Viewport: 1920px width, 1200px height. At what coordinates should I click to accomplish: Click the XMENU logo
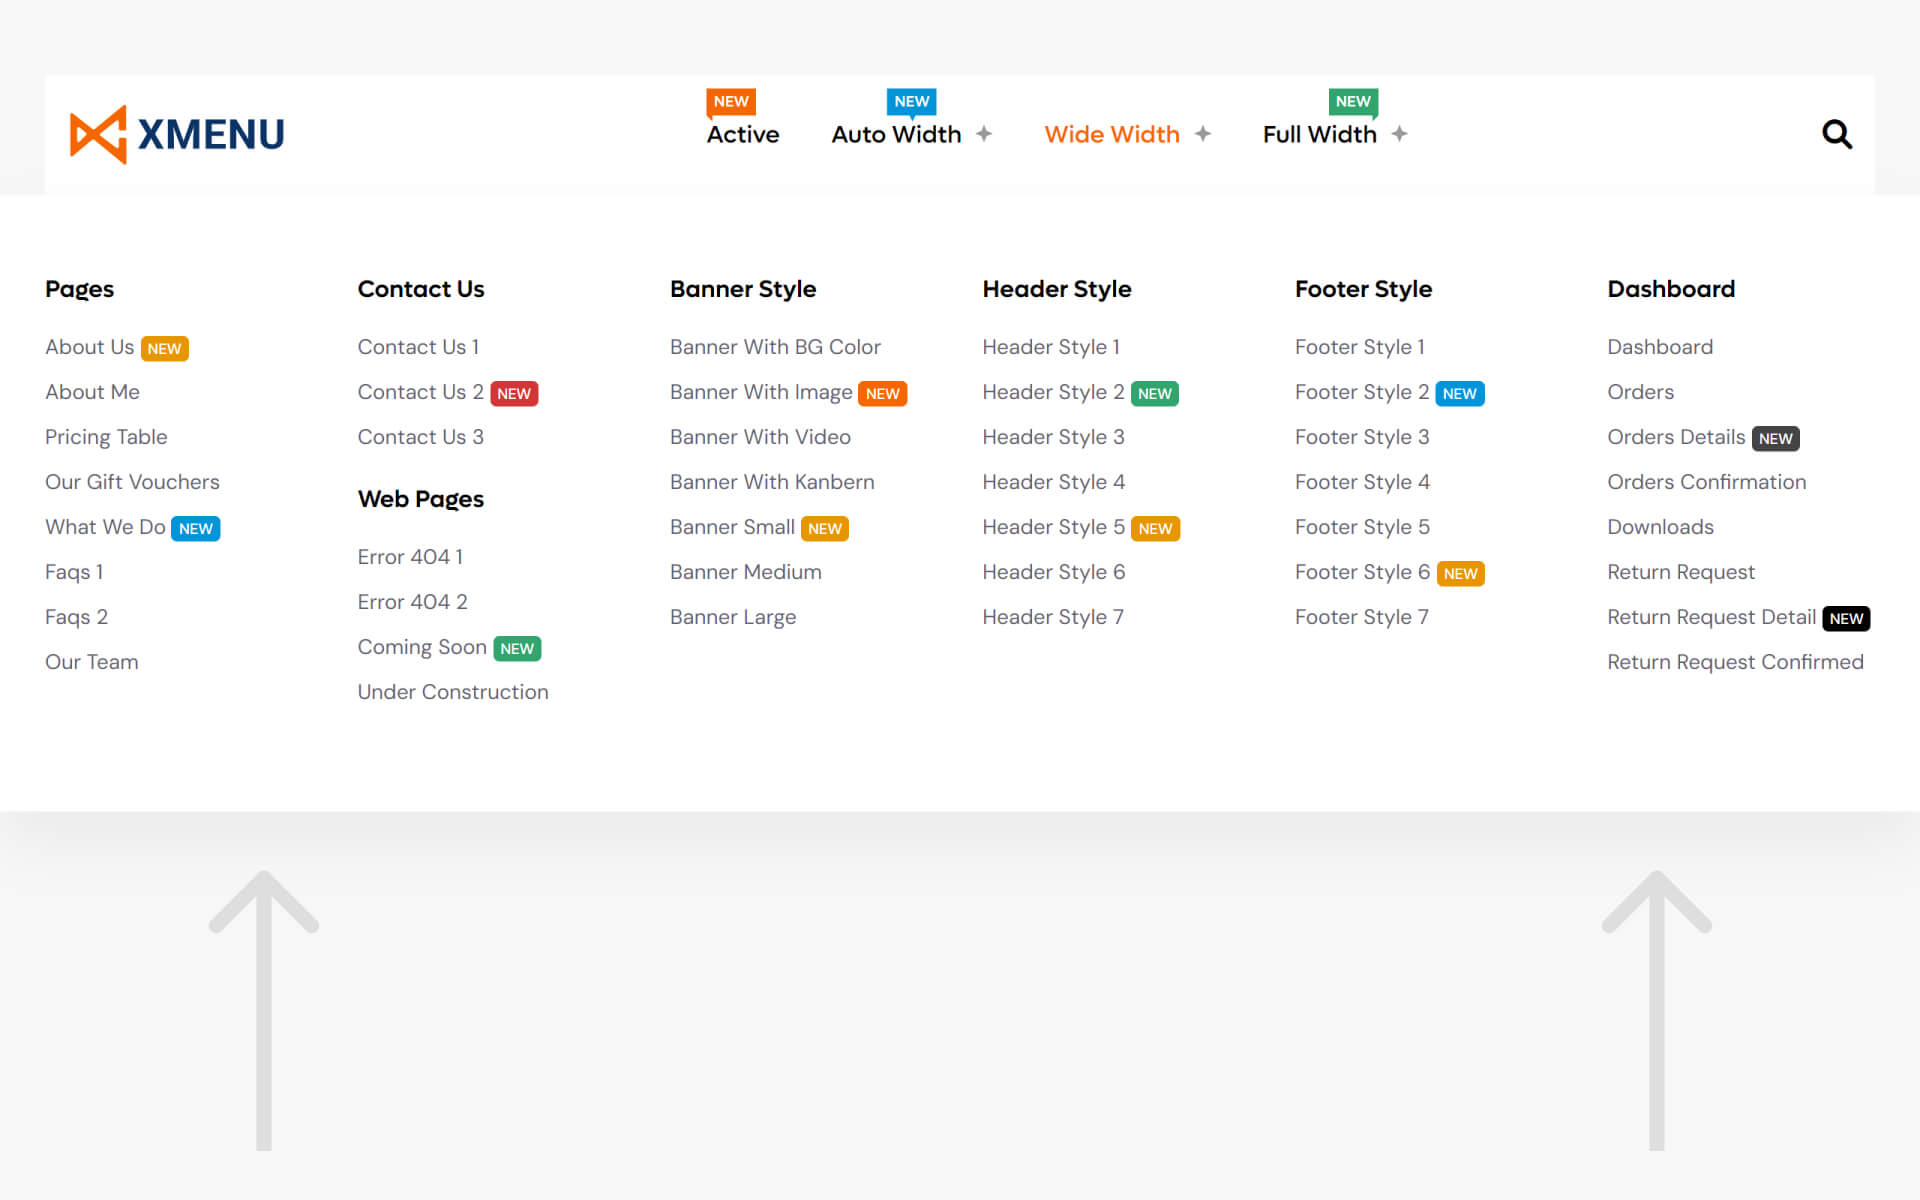pyautogui.click(x=177, y=134)
